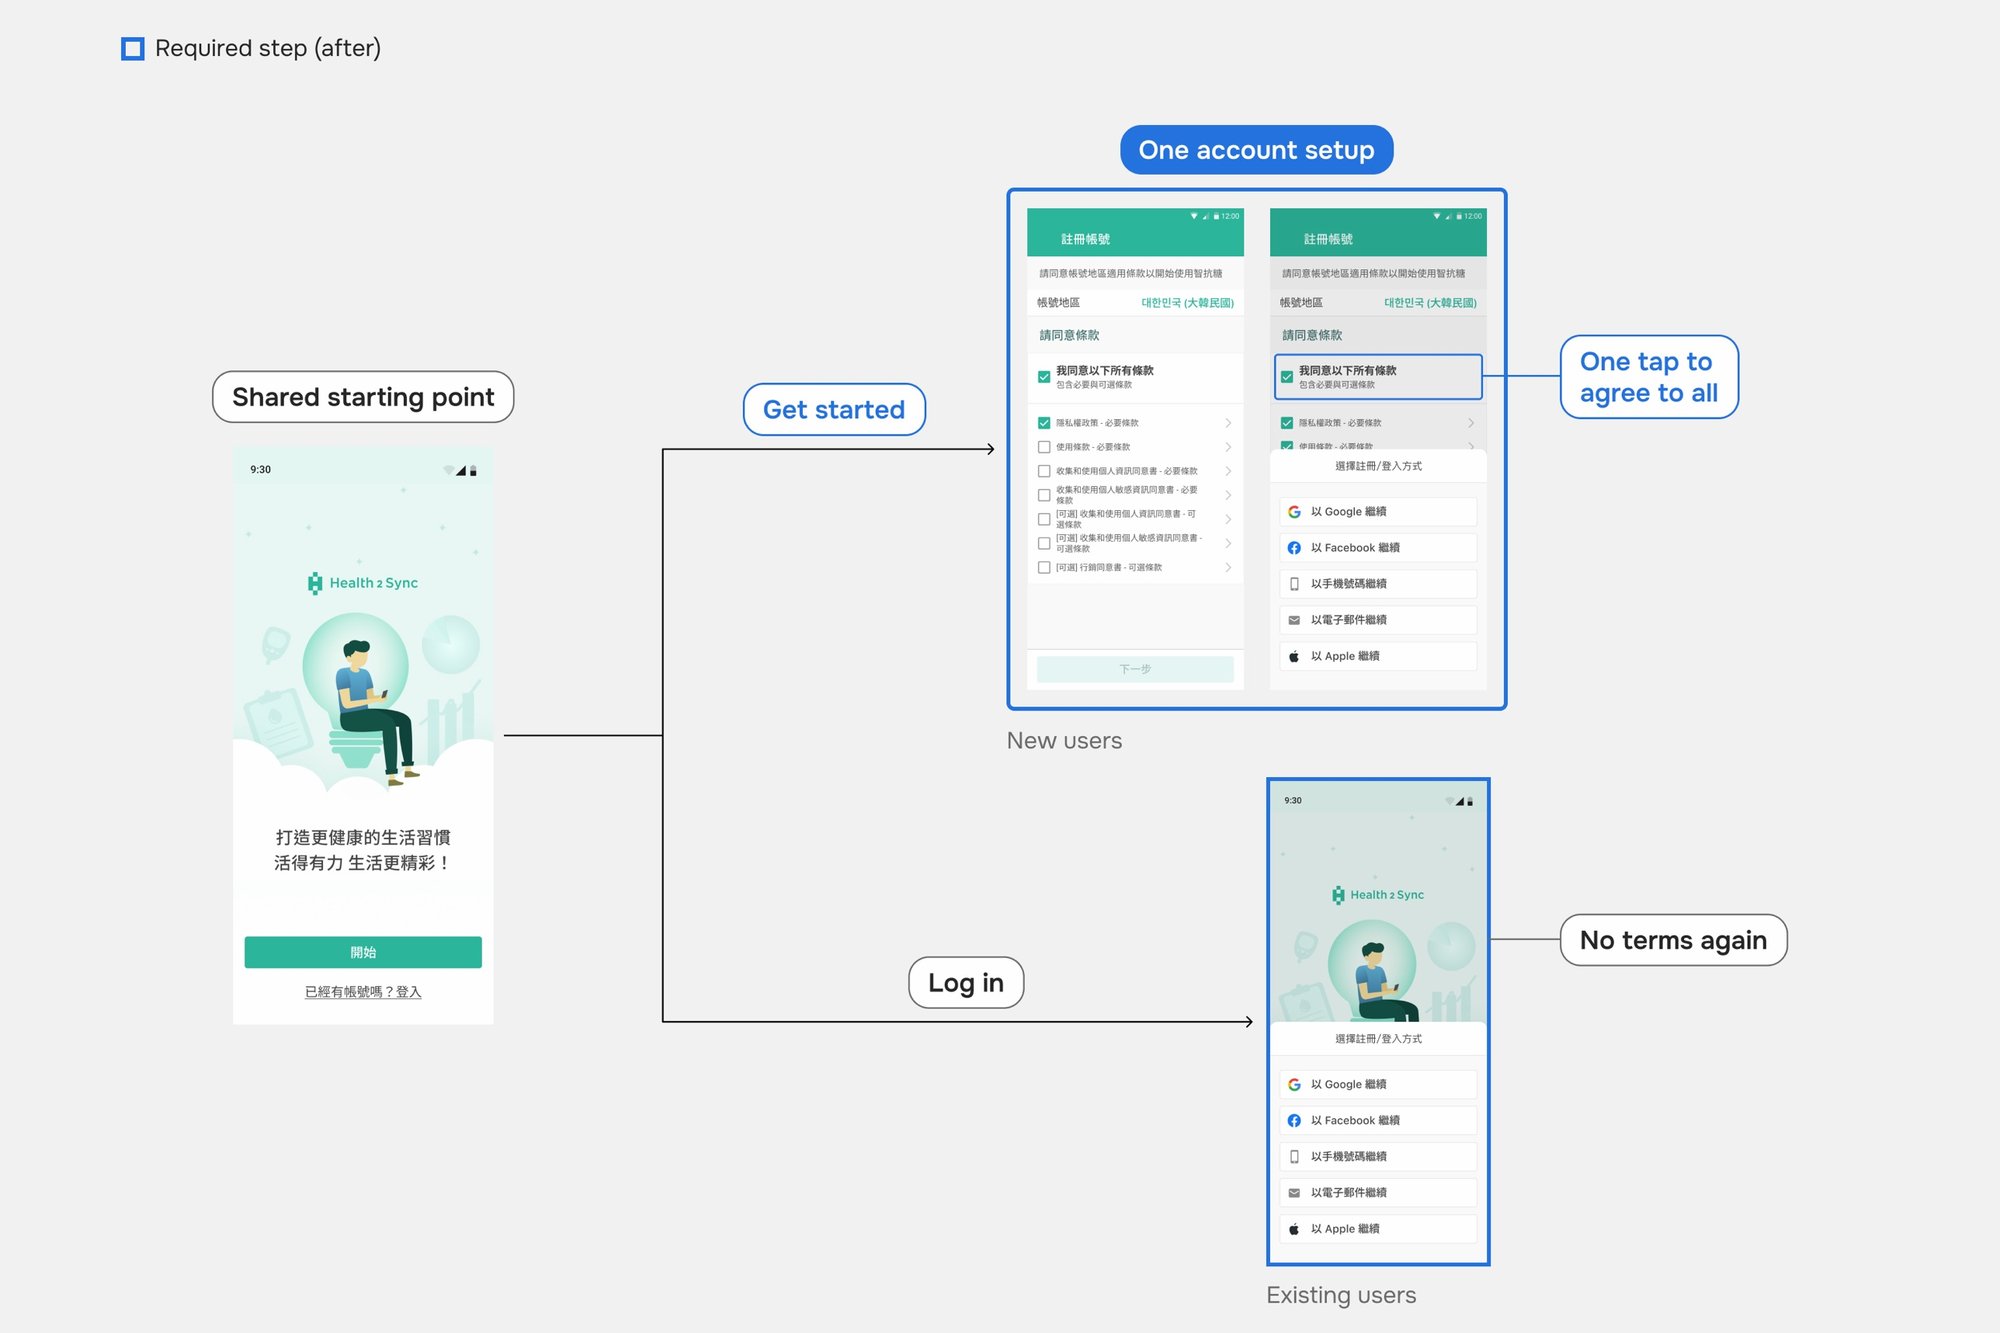
Task: Tap the Facebook icon in the New users sign-in sheet
Action: (x=1294, y=548)
